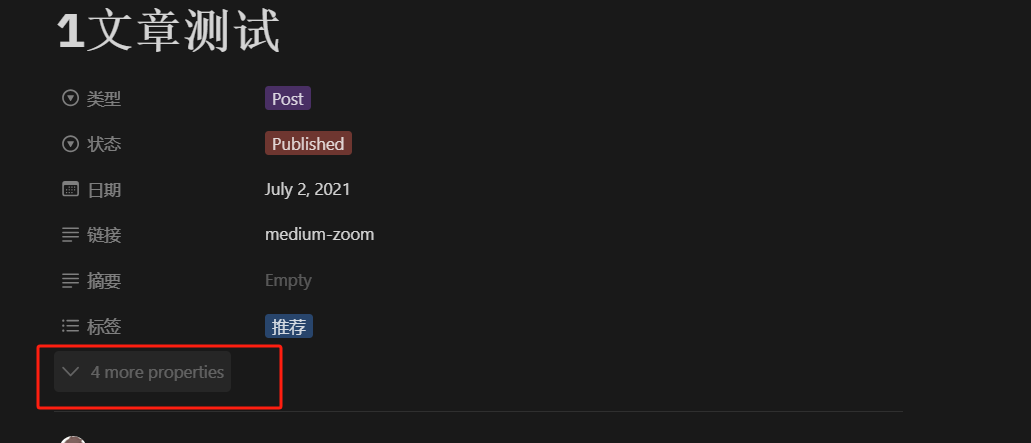Edit the medium-zoom link value
The width and height of the screenshot is (1031, 443).
(x=320, y=234)
